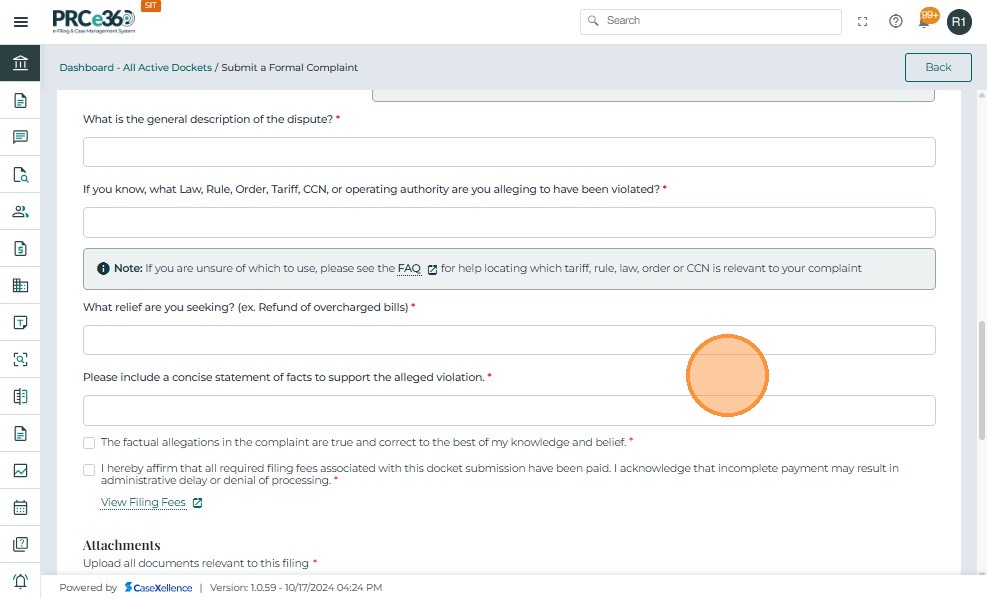Image resolution: width=987 pixels, height=599 pixels.
Task: Click the calendar sidebar icon
Action: point(20,507)
